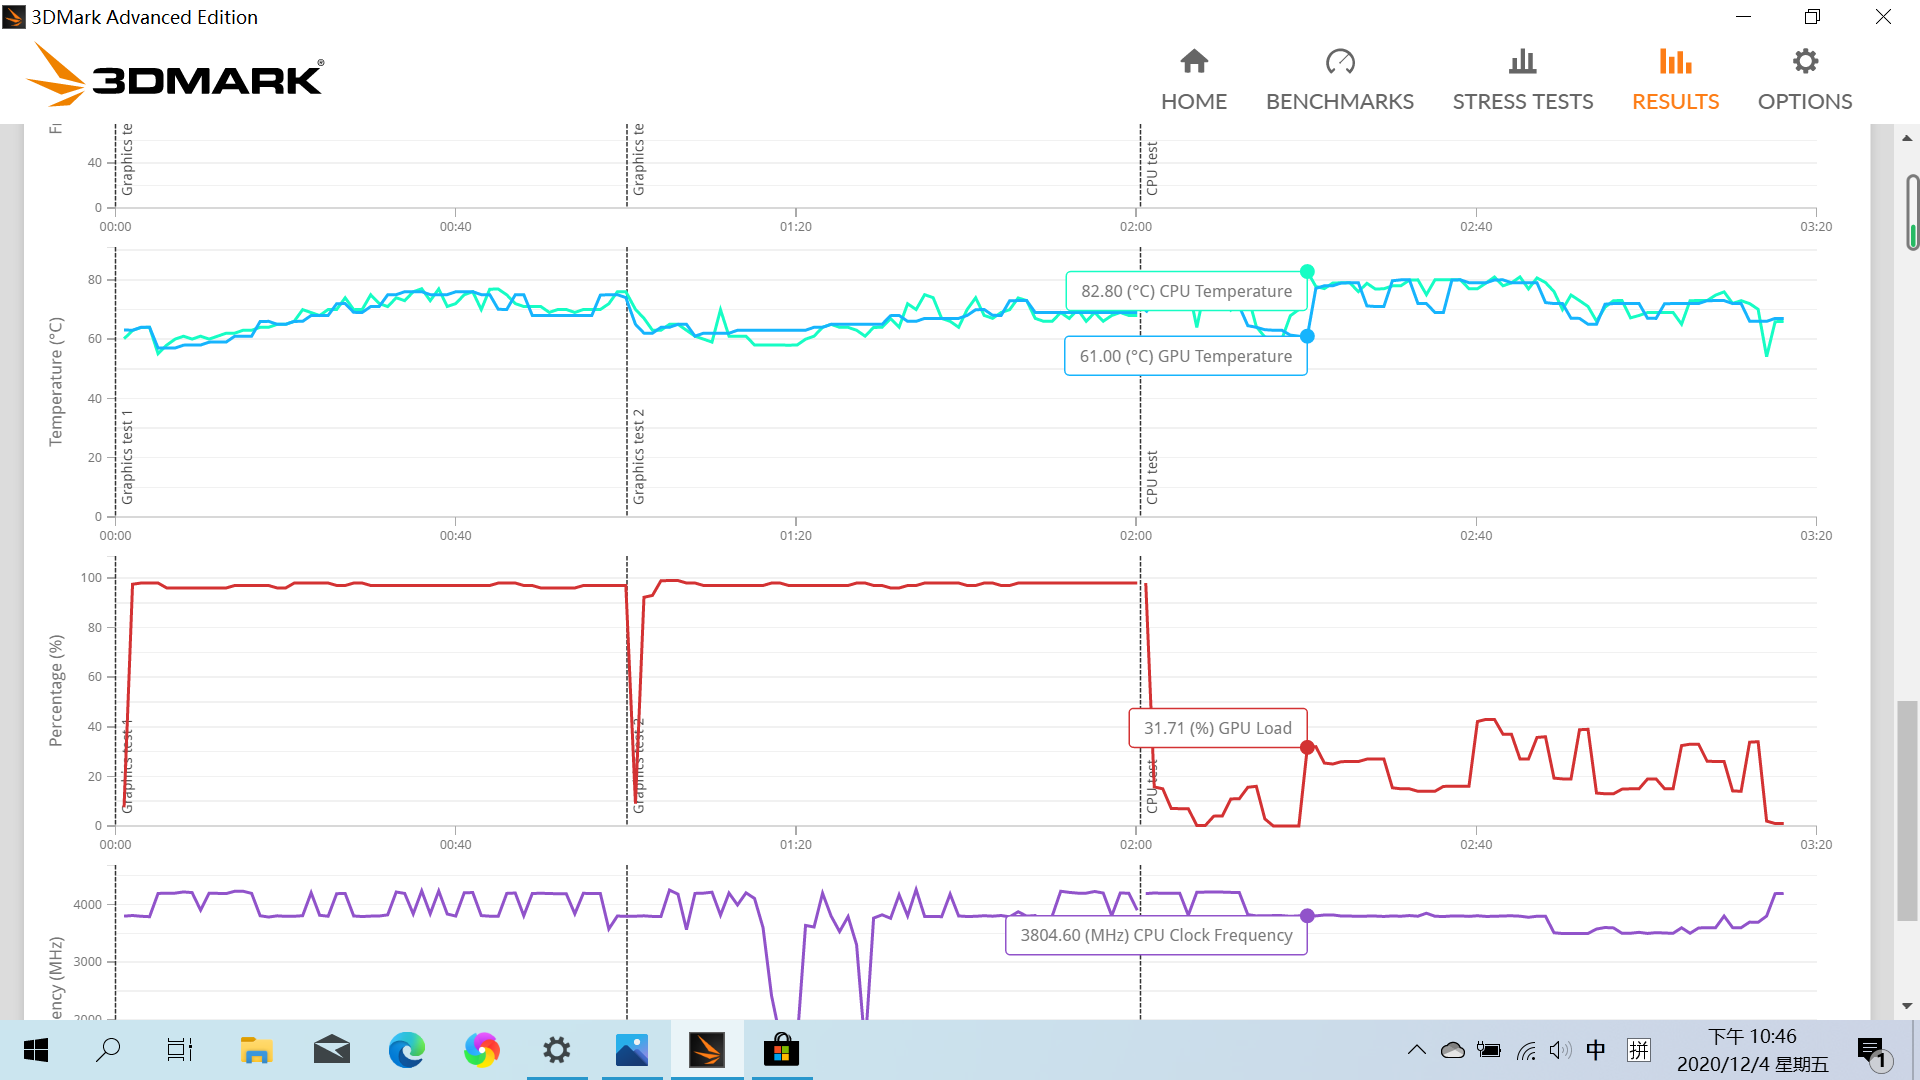Image resolution: width=1920 pixels, height=1080 pixels.
Task: Open the OPTIONS tab
Action: (x=1805, y=80)
